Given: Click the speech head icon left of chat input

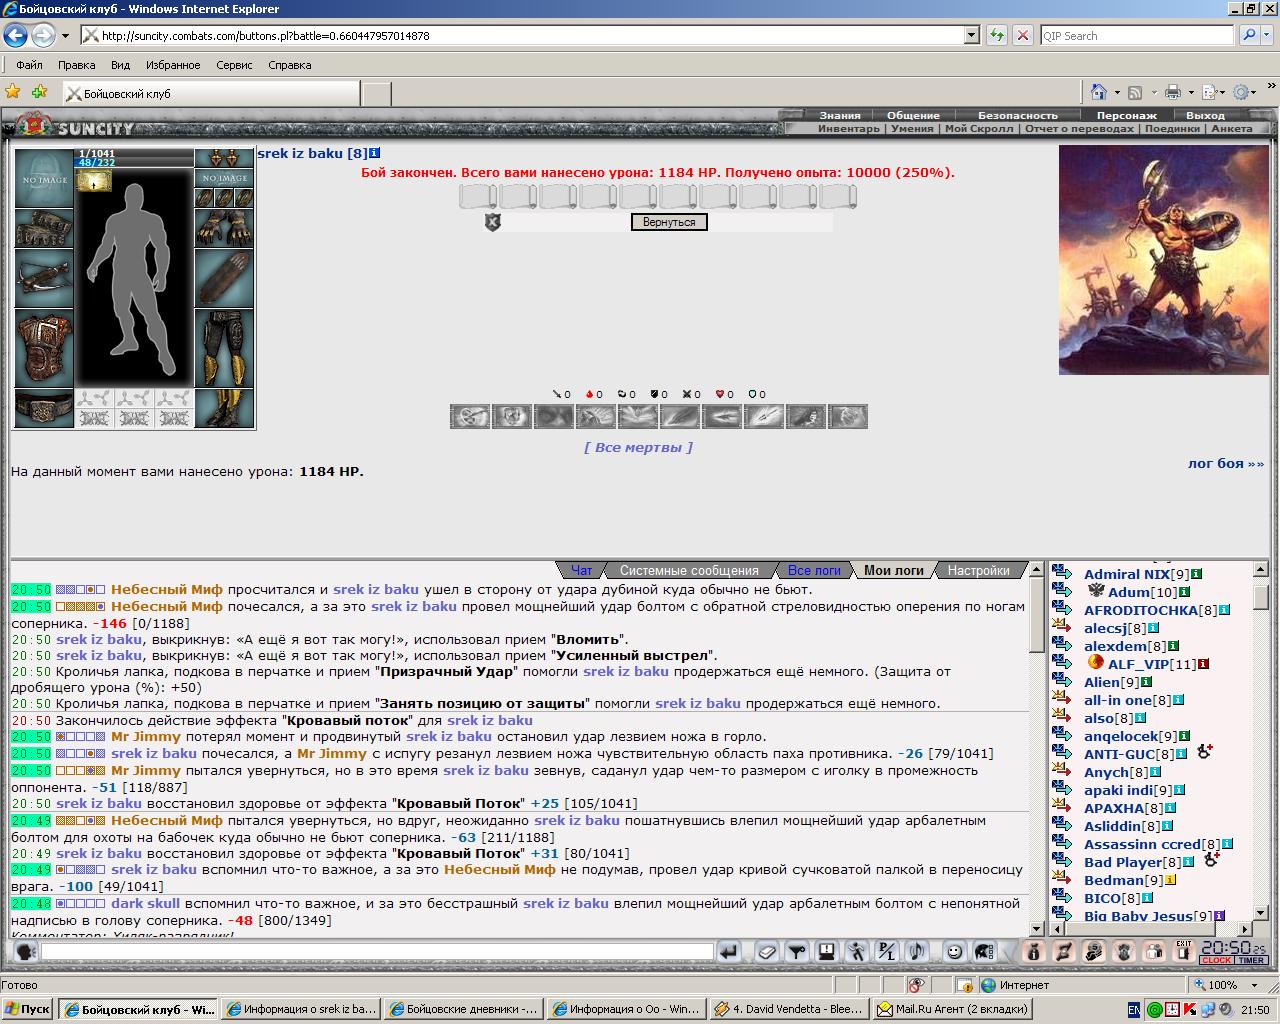Looking at the screenshot, I should coord(26,952).
